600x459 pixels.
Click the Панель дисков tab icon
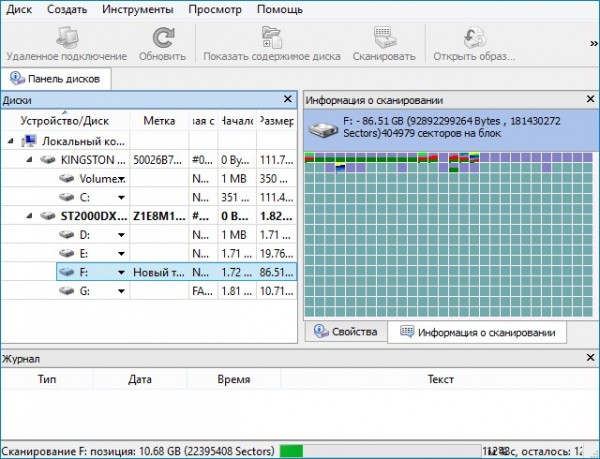click(x=17, y=78)
